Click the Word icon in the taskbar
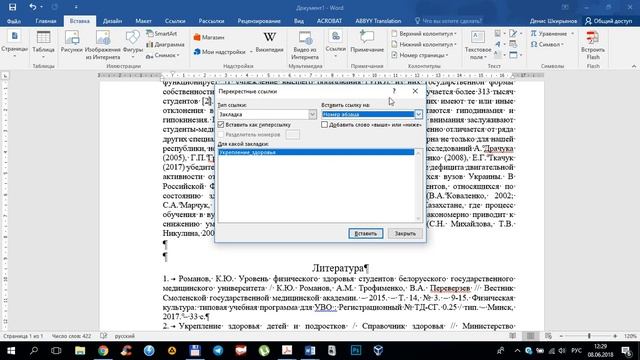Screen dimensions: 640x360 point(310,350)
